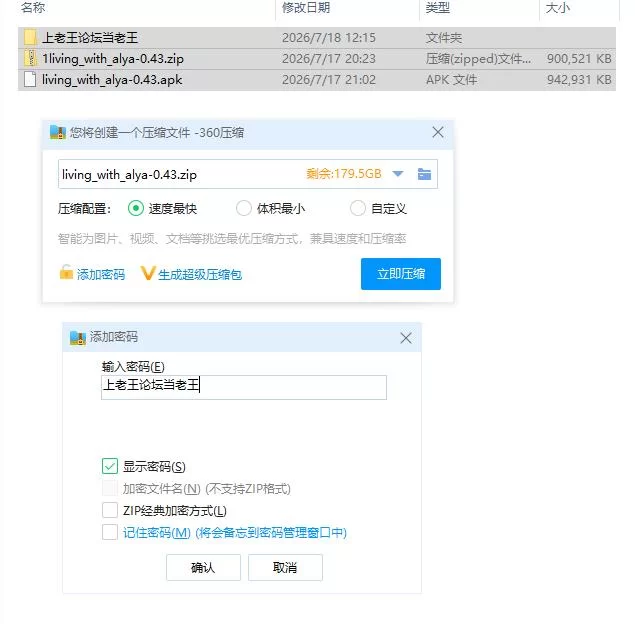Click 360压缩 icon in compress dialog title
Screen dimensions: 635x624
click(x=58, y=132)
